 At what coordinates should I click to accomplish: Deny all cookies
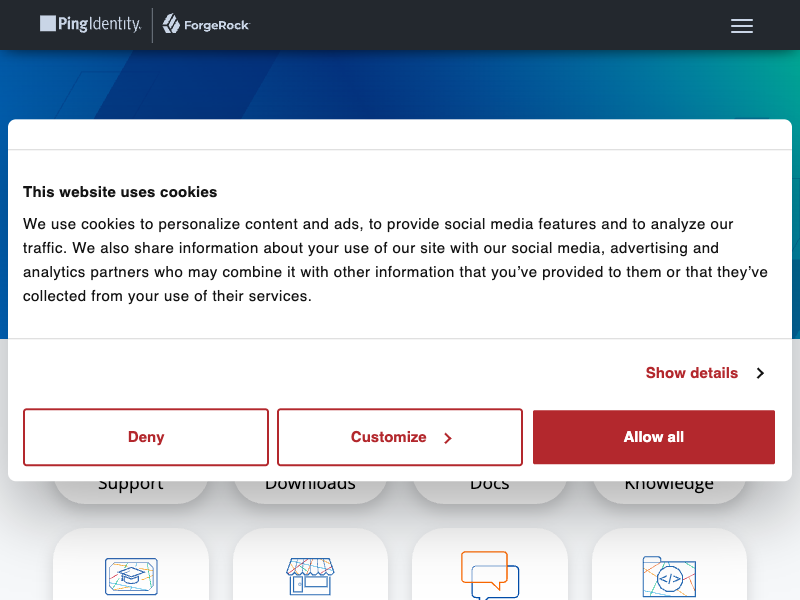click(146, 437)
